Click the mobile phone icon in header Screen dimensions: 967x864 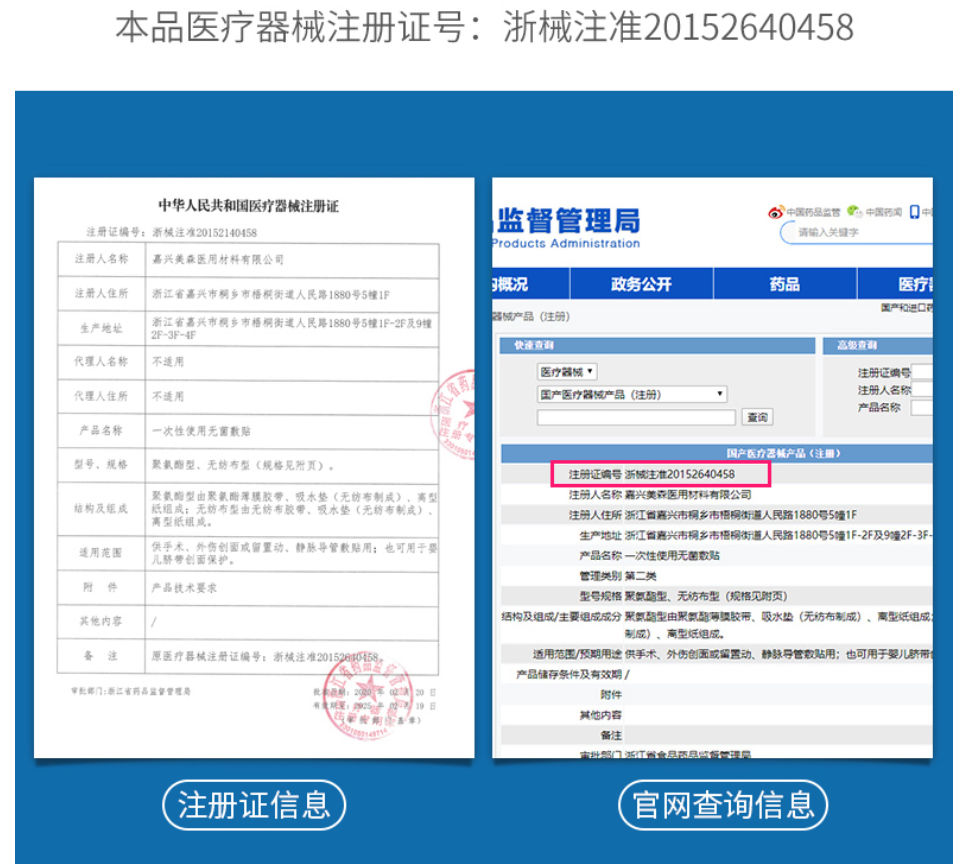[x=915, y=212]
